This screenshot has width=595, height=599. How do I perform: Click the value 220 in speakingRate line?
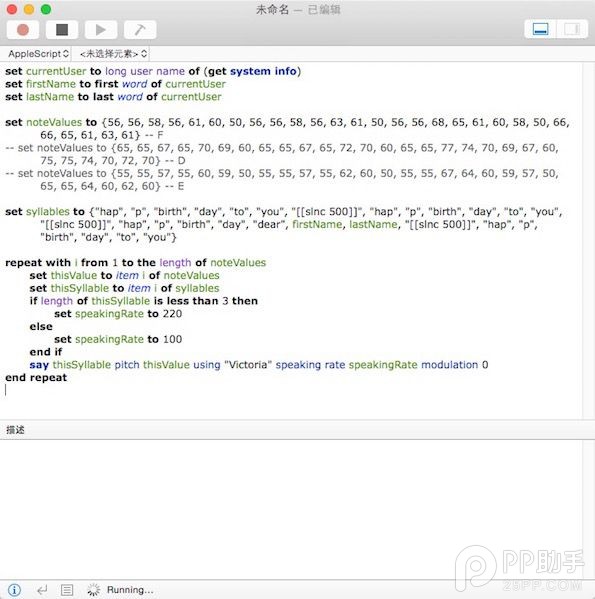click(x=172, y=314)
